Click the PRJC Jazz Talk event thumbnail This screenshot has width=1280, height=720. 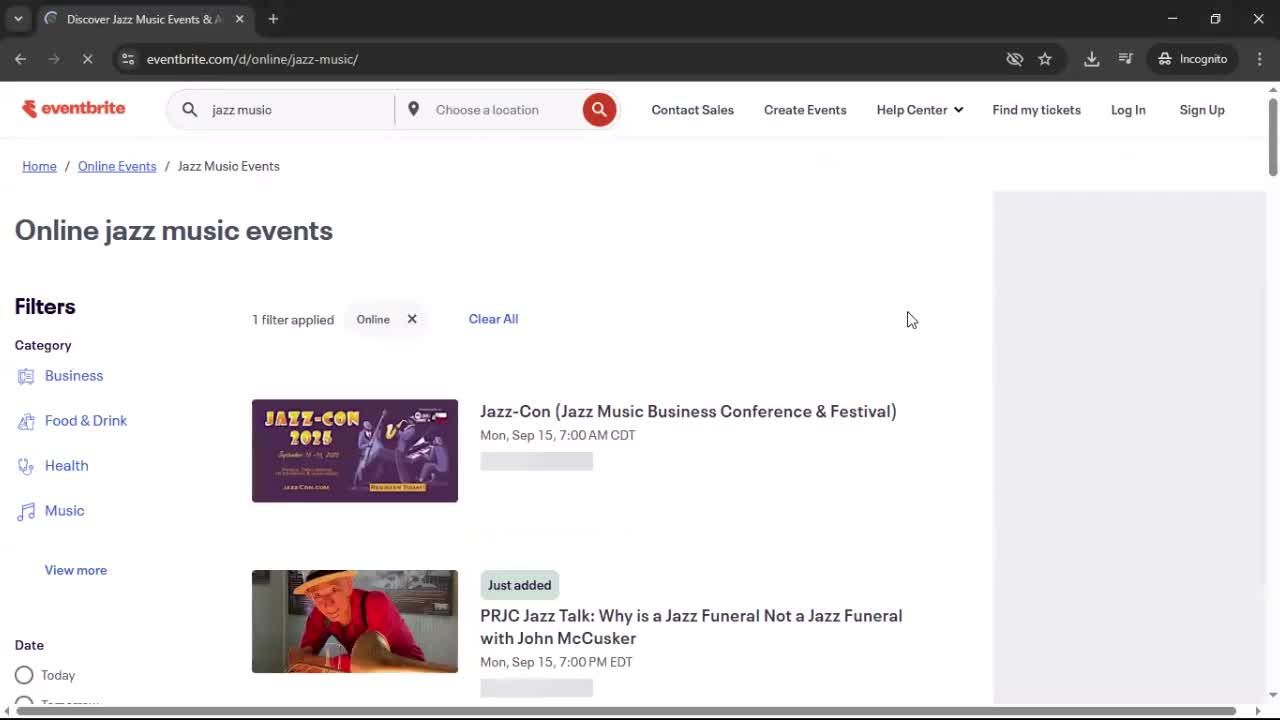[355, 622]
